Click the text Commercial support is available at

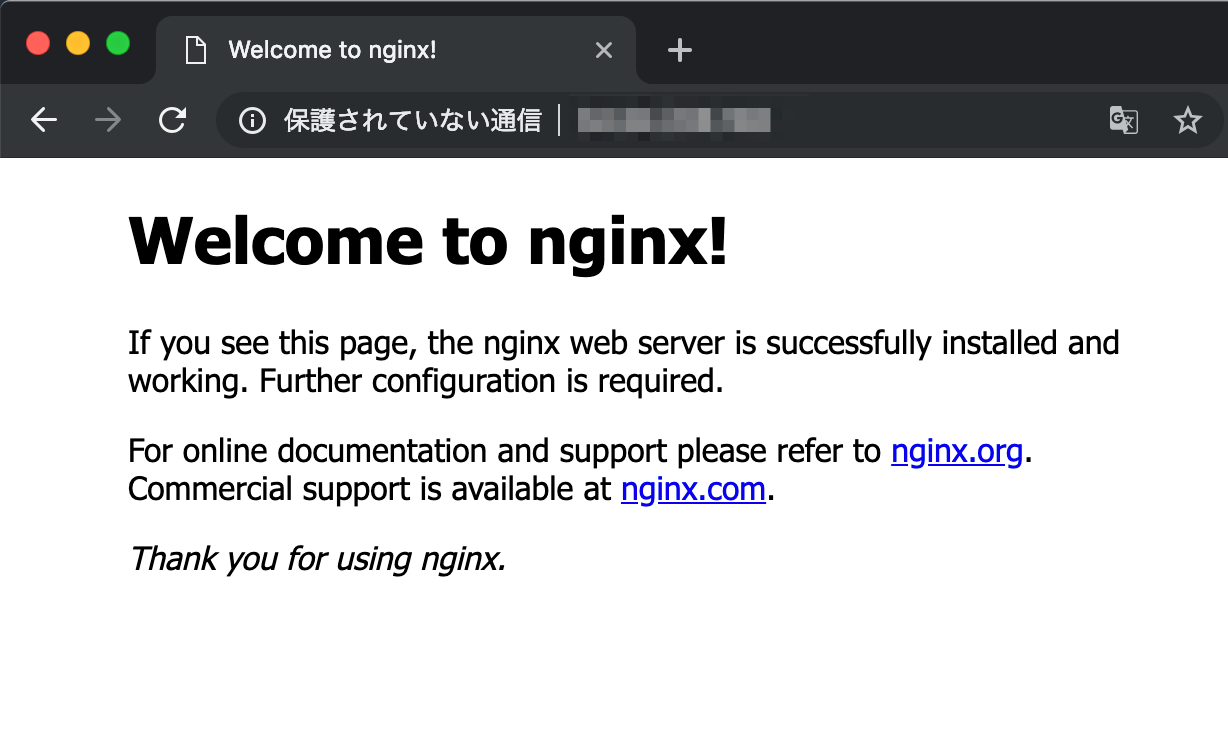[369, 490]
